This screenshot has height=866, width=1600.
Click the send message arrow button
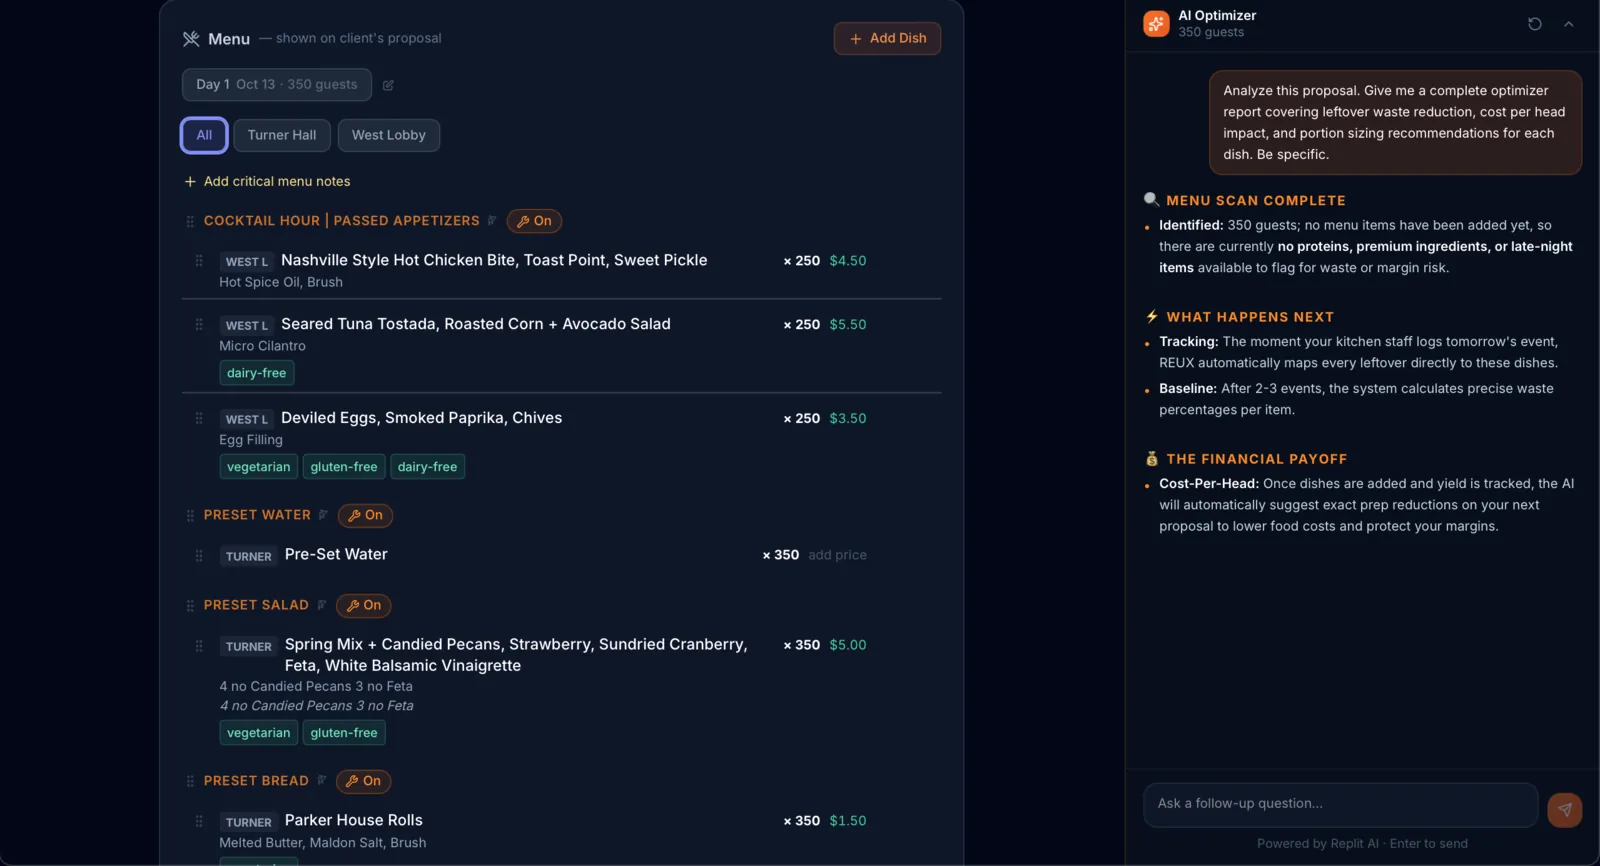click(1564, 810)
